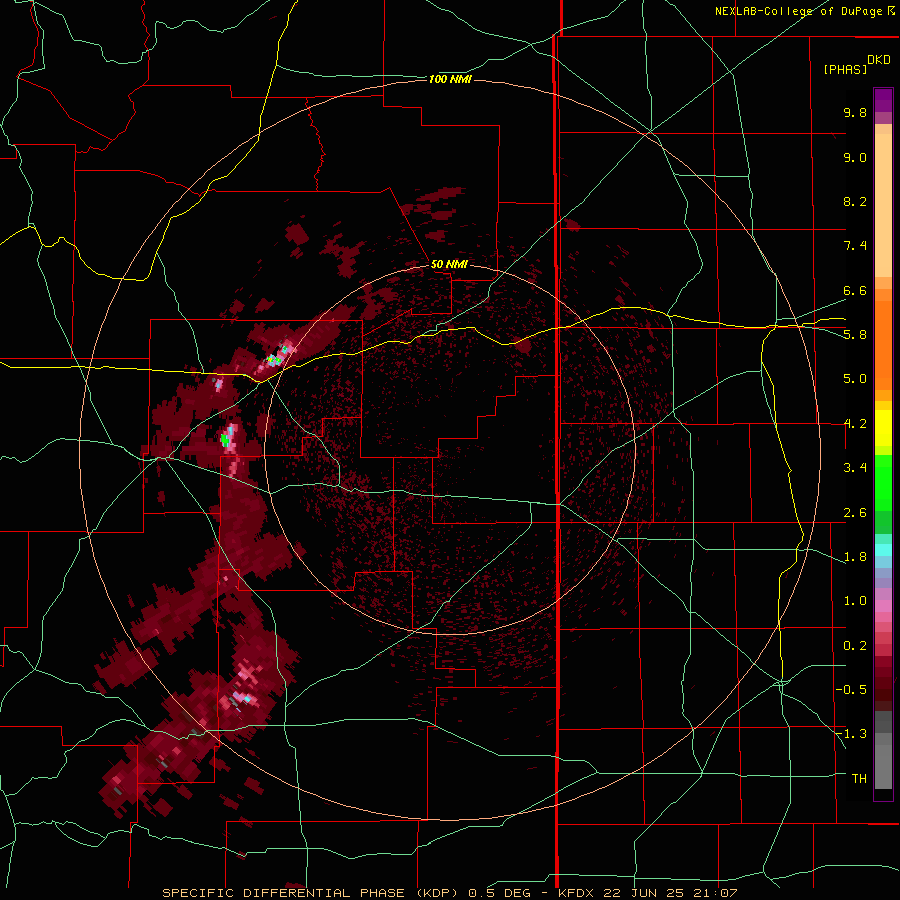The height and width of the screenshot is (900, 900).
Task: Click the Specific Differential Phase caption at the bottom
Action: click(449, 893)
